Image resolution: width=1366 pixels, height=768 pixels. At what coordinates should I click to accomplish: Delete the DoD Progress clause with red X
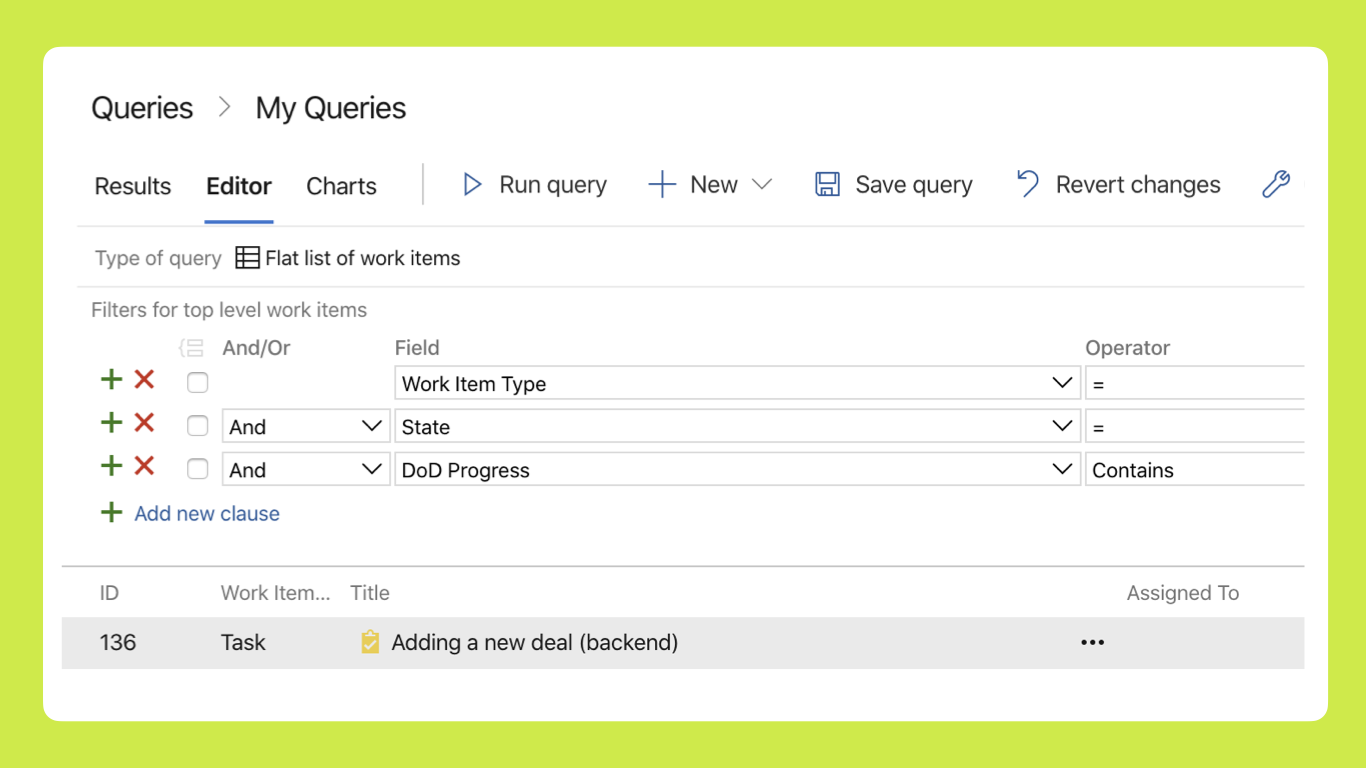143,465
